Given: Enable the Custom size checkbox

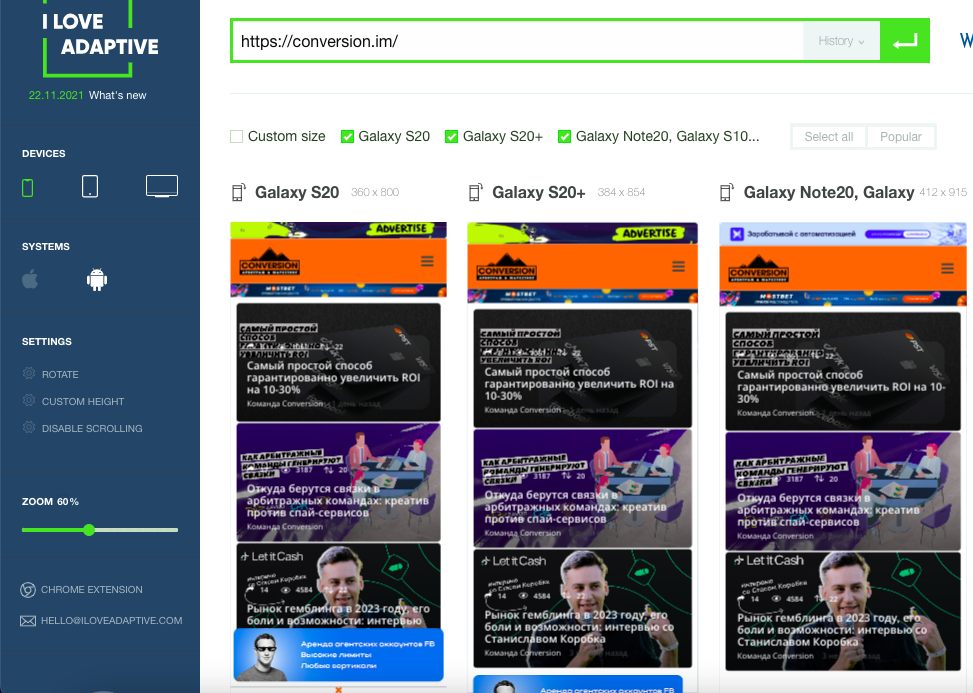Looking at the screenshot, I should point(236,136).
